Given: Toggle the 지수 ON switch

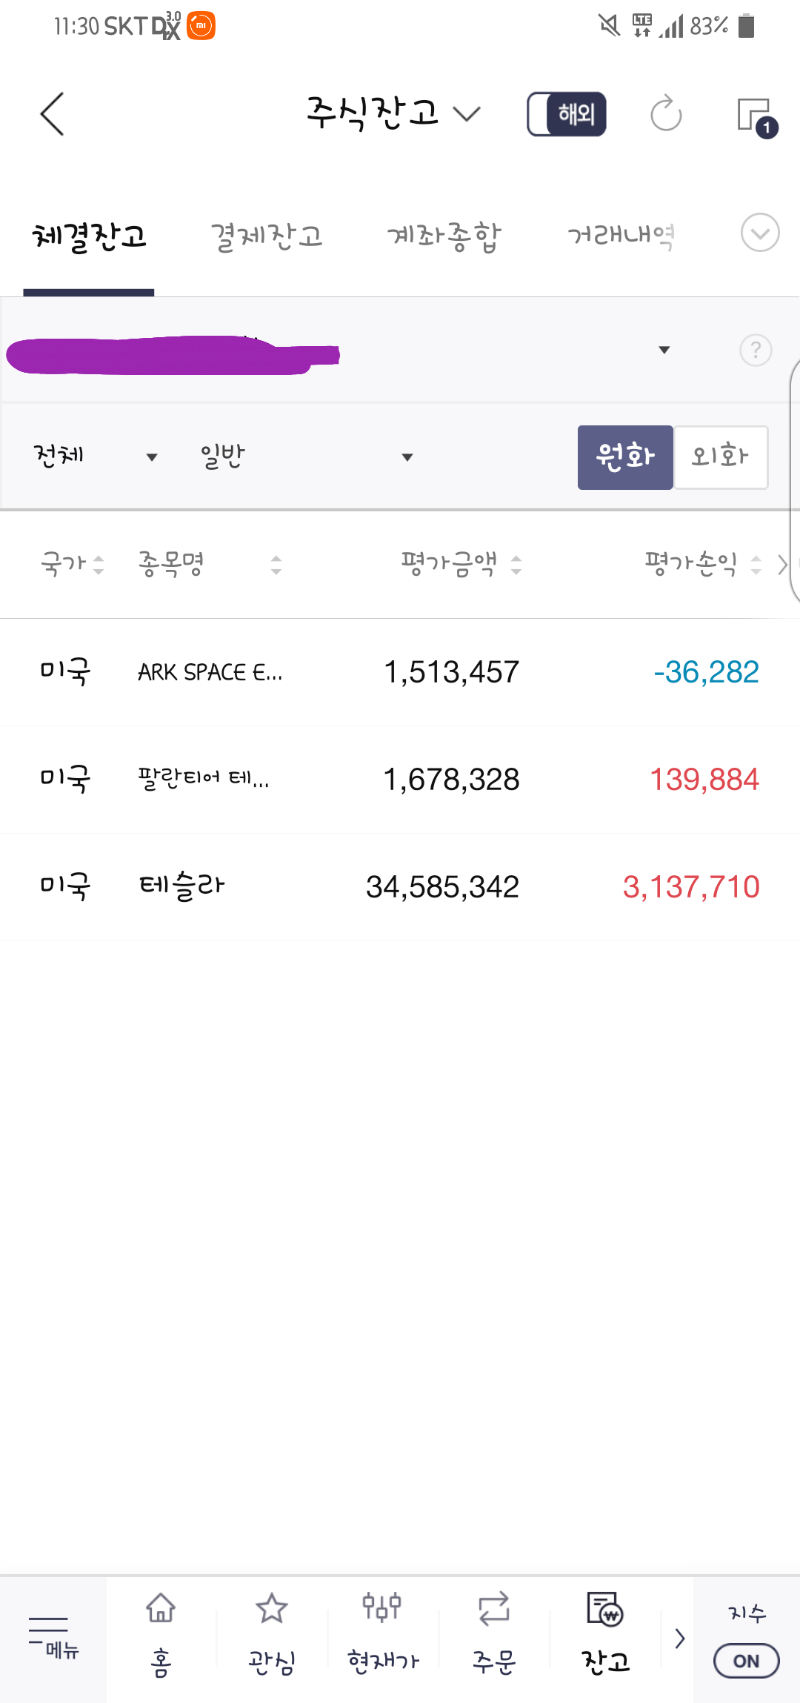Looking at the screenshot, I should pyautogui.click(x=746, y=1661).
